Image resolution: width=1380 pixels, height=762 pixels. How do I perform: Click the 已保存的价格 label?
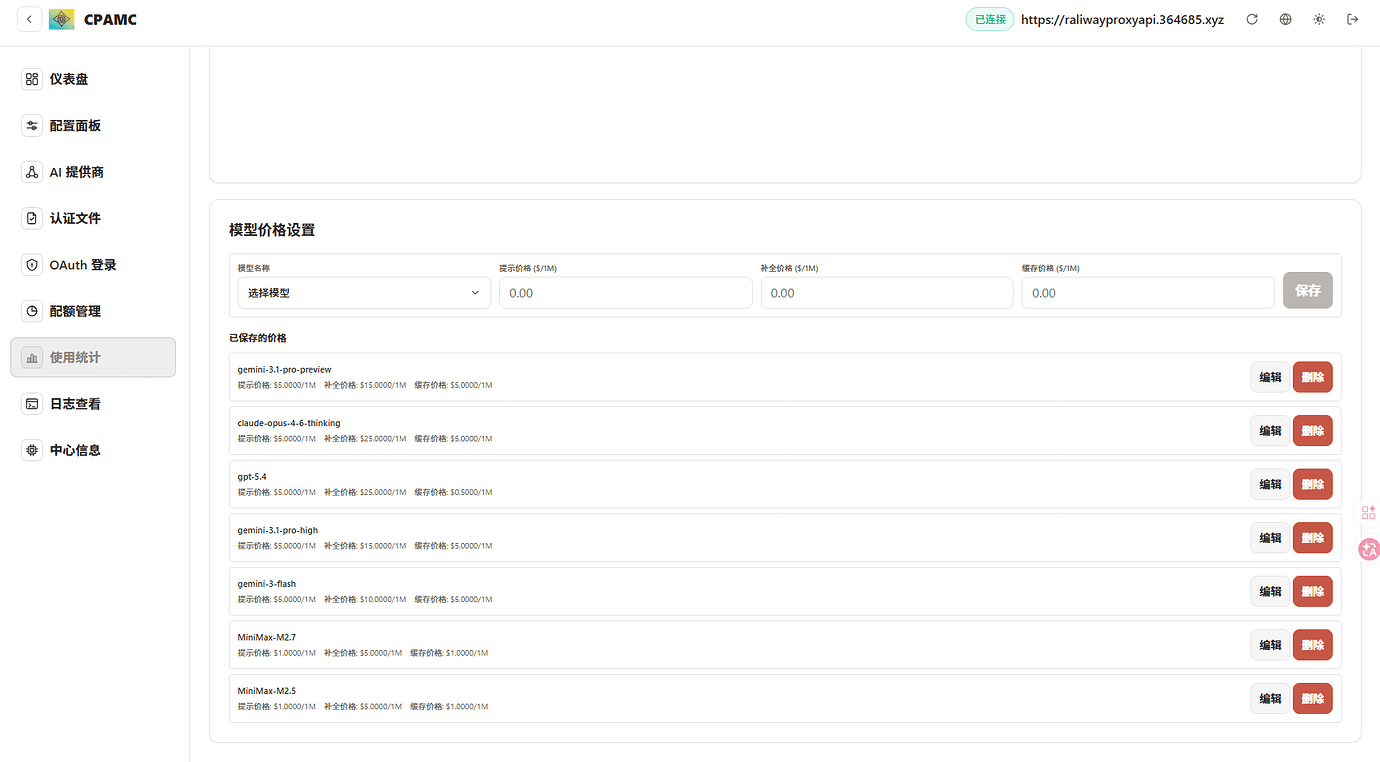258,338
